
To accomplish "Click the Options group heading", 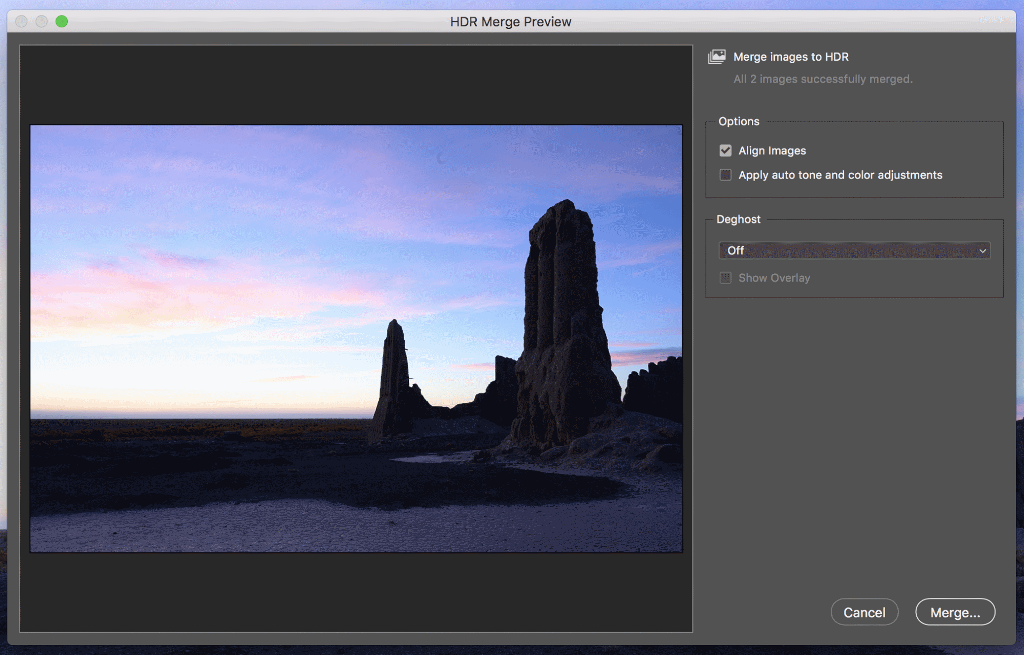I will (738, 121).
